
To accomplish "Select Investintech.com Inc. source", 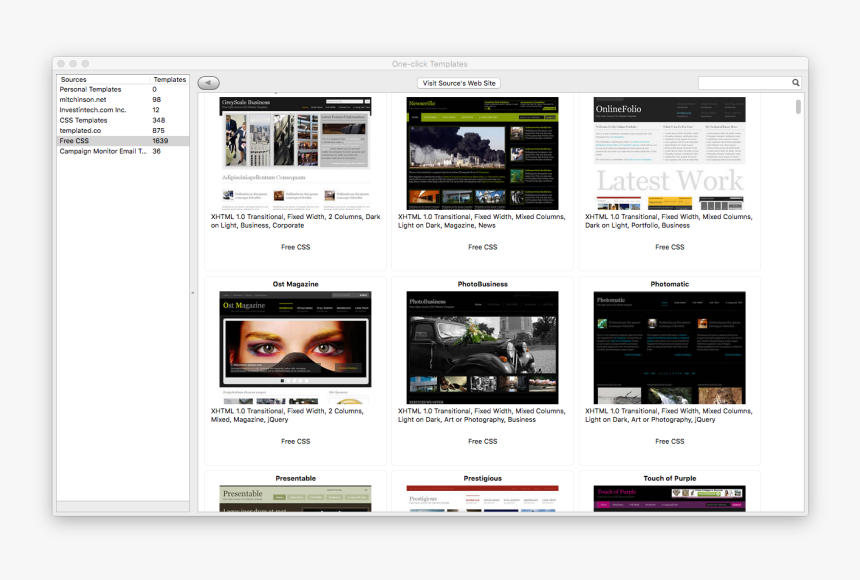I will click(x=123, y=110).
